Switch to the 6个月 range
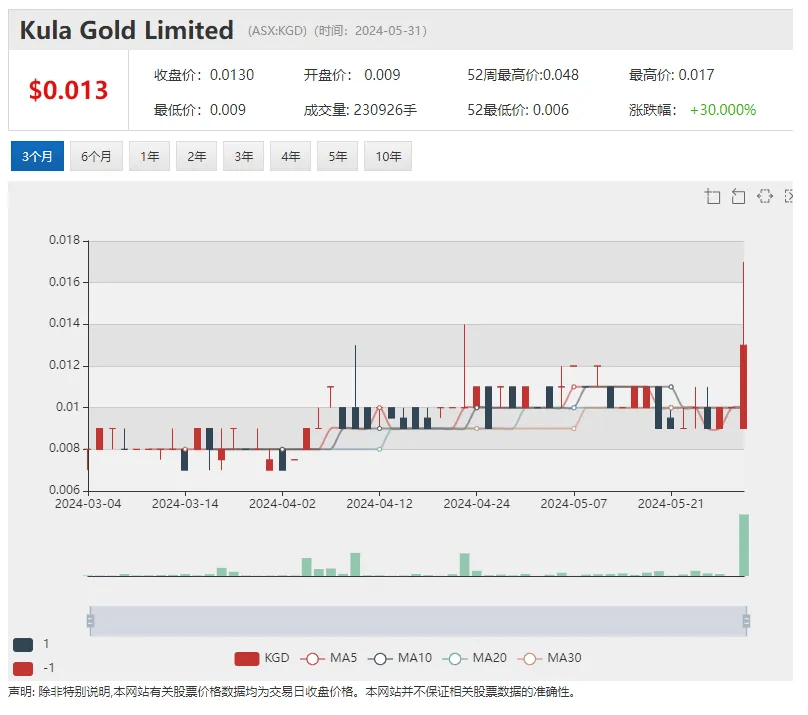Viewport: 808px width, 715px height. tap(96, 156)
